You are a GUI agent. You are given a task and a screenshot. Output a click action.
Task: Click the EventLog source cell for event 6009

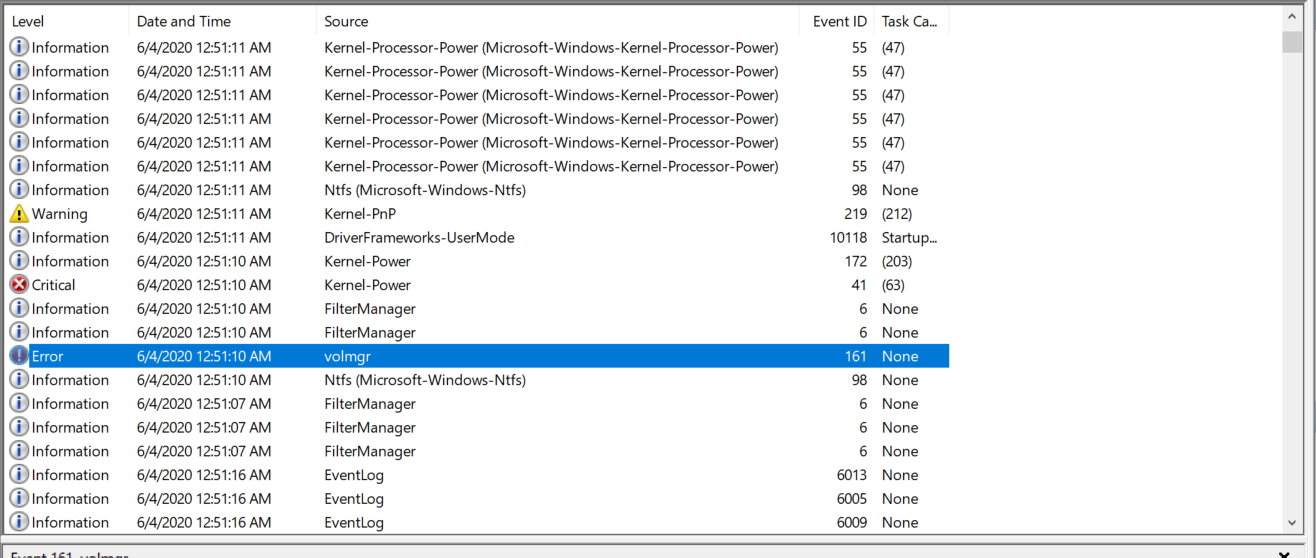354,522
